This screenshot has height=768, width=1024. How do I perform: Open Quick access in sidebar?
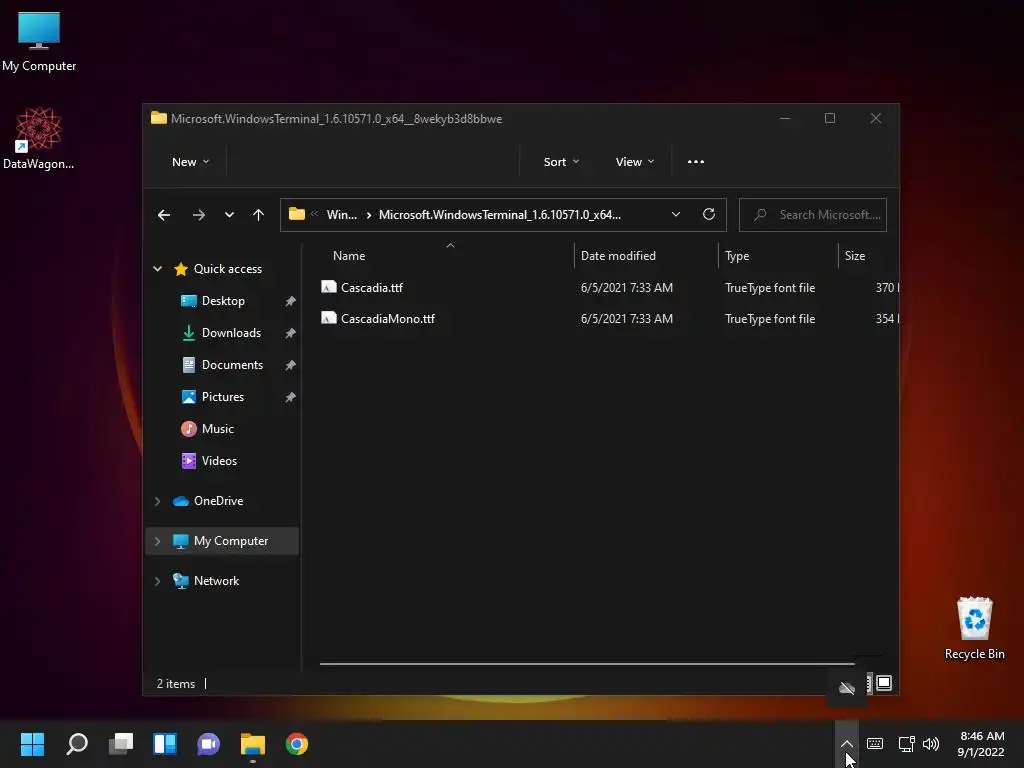227,269
